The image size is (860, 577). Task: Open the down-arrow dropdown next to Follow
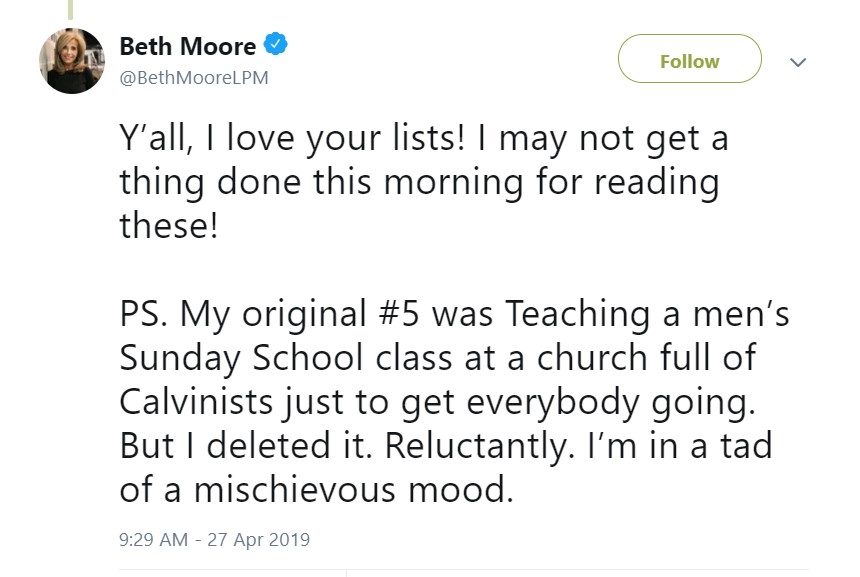pos(798,61)
